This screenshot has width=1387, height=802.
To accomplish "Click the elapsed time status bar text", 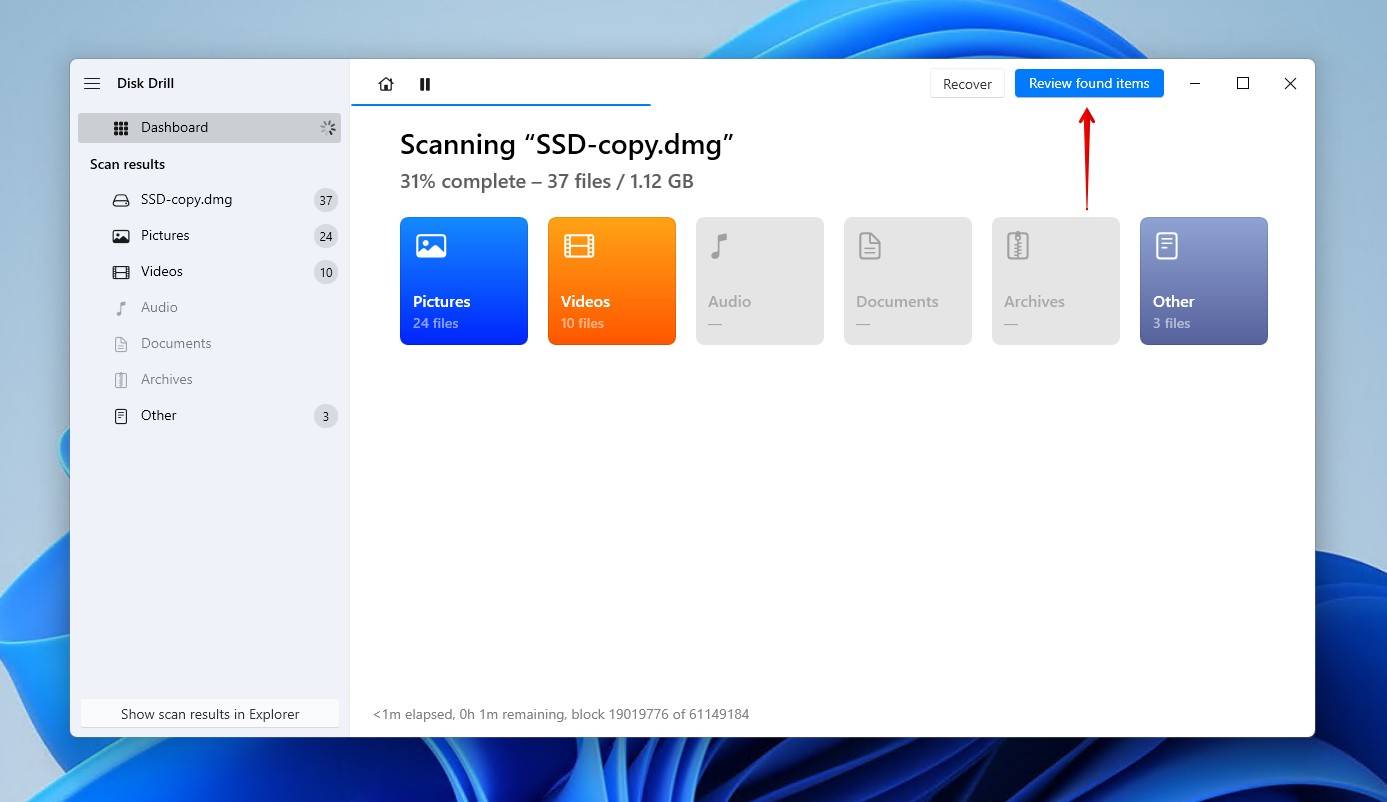I will pyautogui.click(x=561, y=714).
